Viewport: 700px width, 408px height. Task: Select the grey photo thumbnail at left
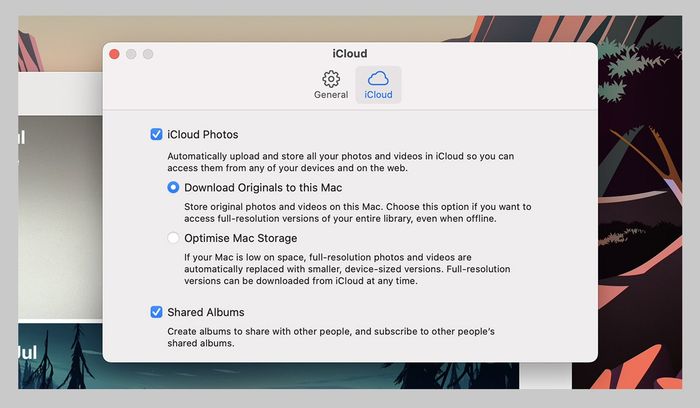point(60,220)
